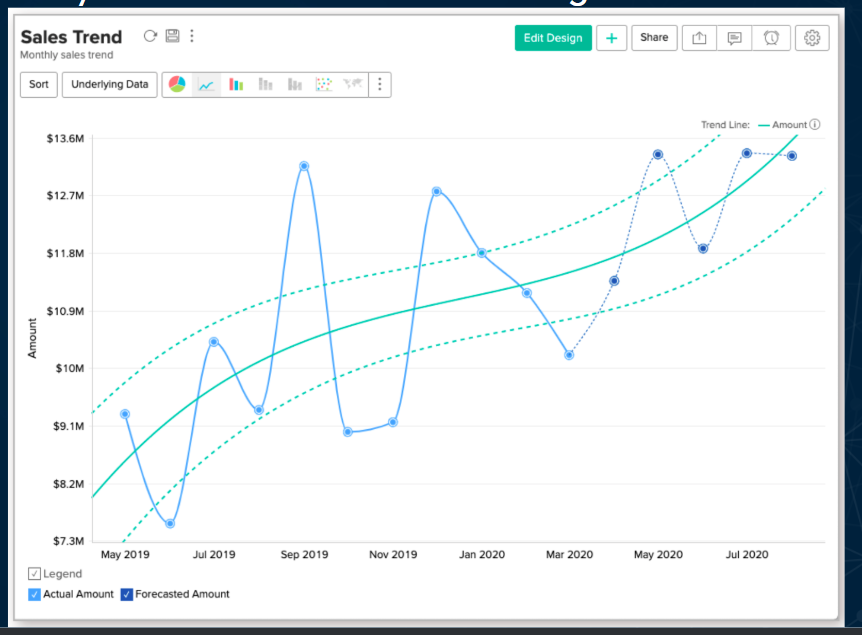Select the pie chart type icon
Image resolution: width=862 pixels, height=635 pixels.
(177, 84)
